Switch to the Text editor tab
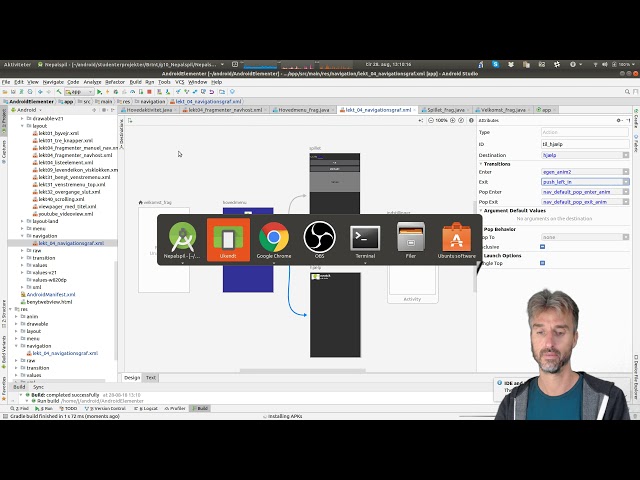The height and width of the screenshot is (480, 640). (151, 378)
